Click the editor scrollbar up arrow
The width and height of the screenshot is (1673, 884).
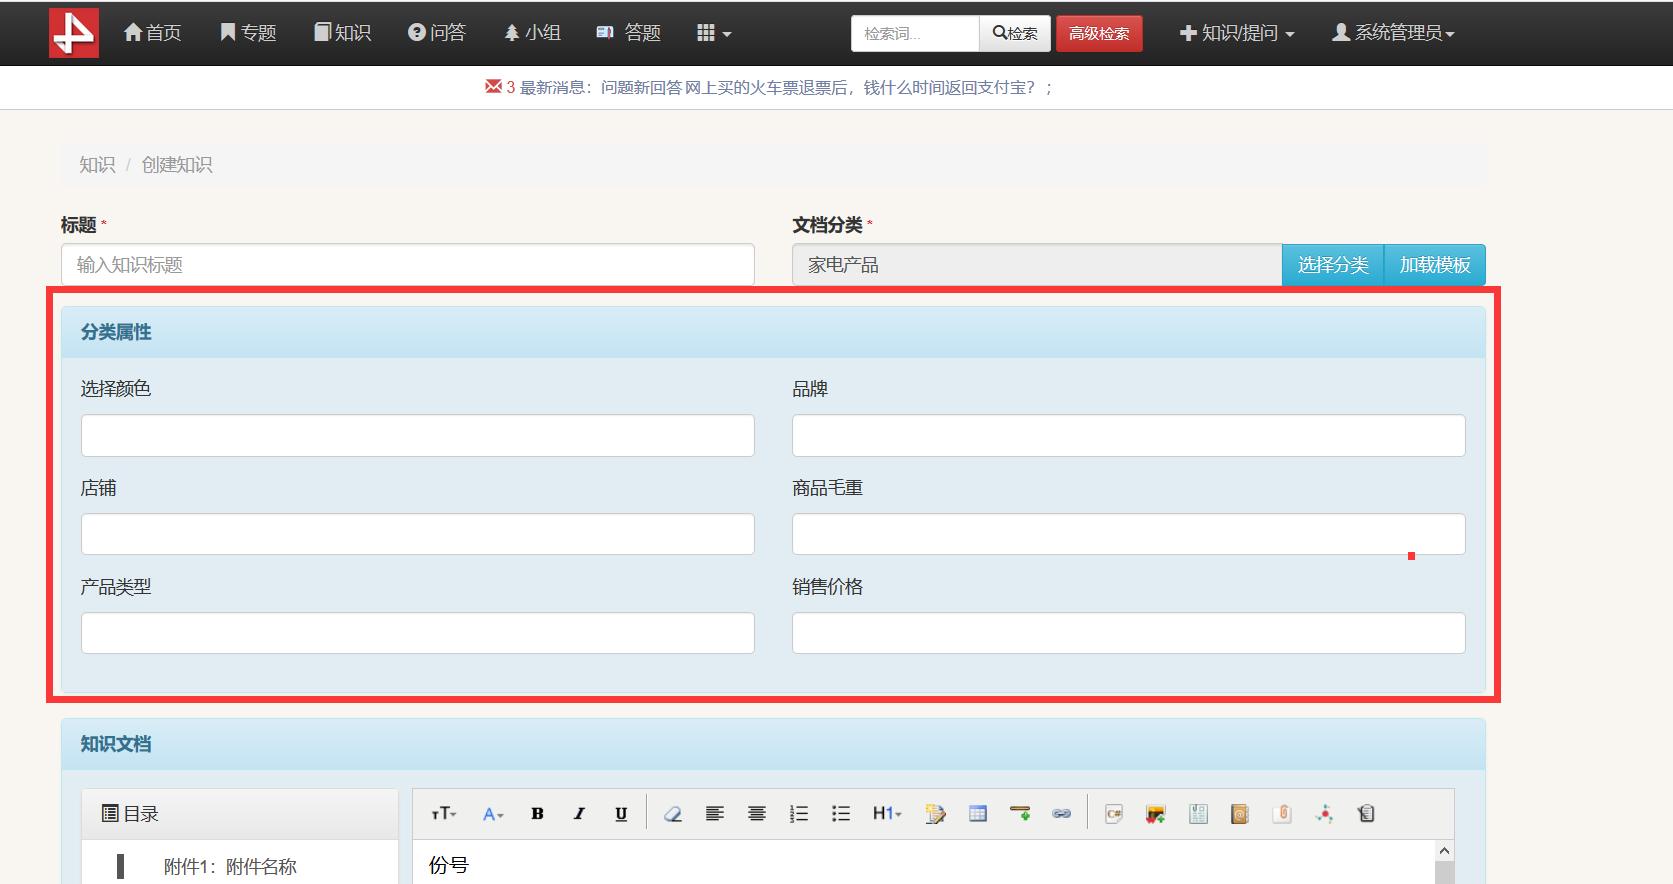pyautogui.click(x=1444, y=851)
